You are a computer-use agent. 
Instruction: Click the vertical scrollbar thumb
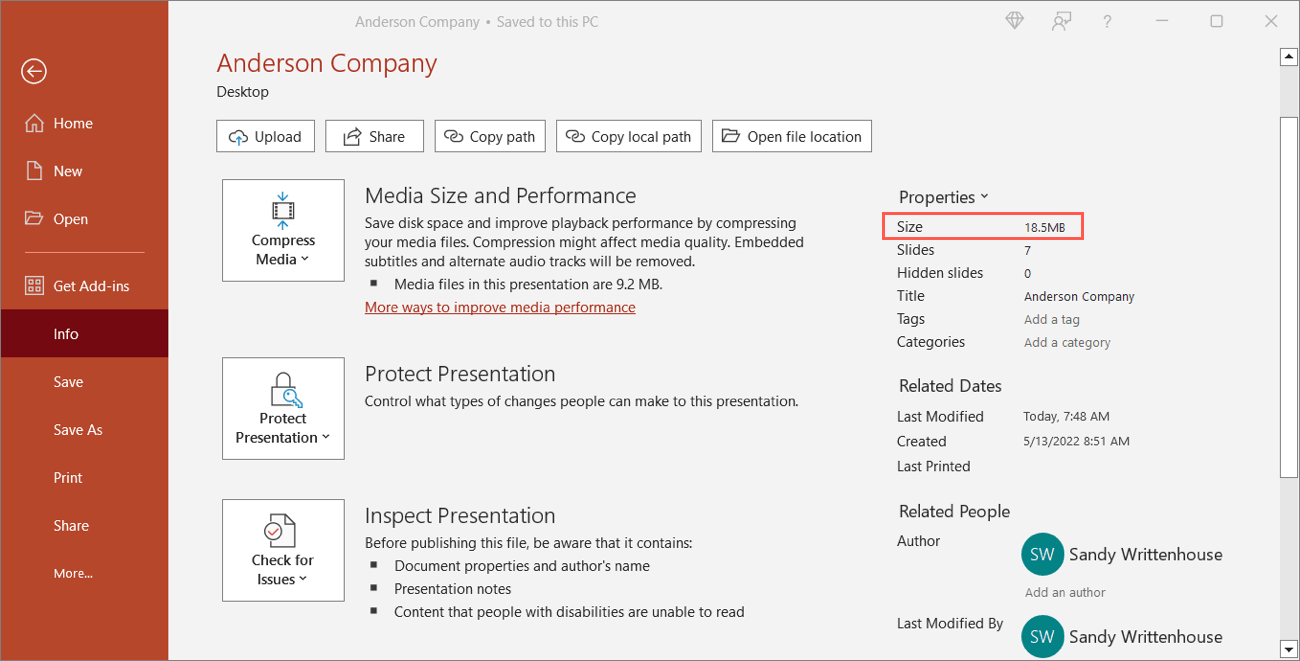(1289, 296)
